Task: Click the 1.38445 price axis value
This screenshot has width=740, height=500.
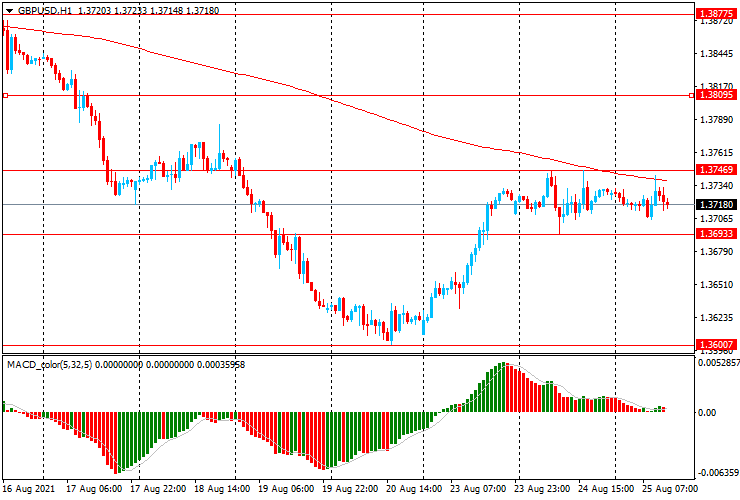Action: [x=717, y=53]
